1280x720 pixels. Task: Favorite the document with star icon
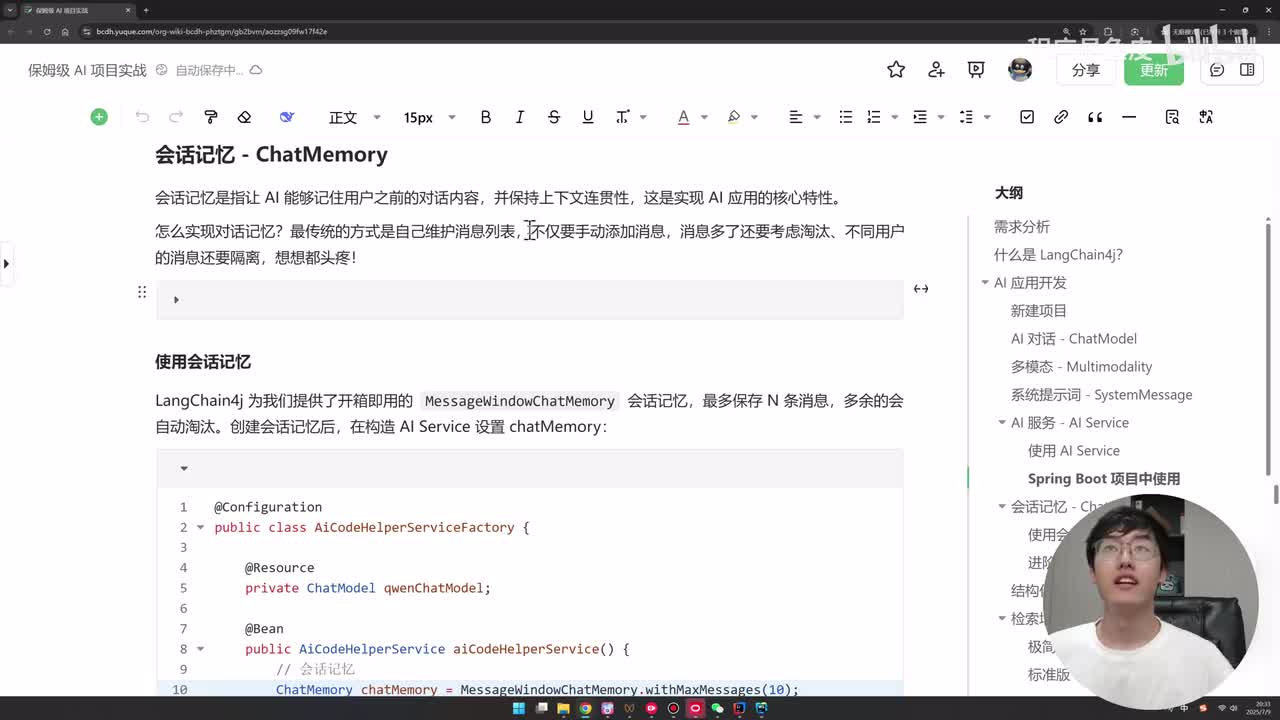point(896,69)
